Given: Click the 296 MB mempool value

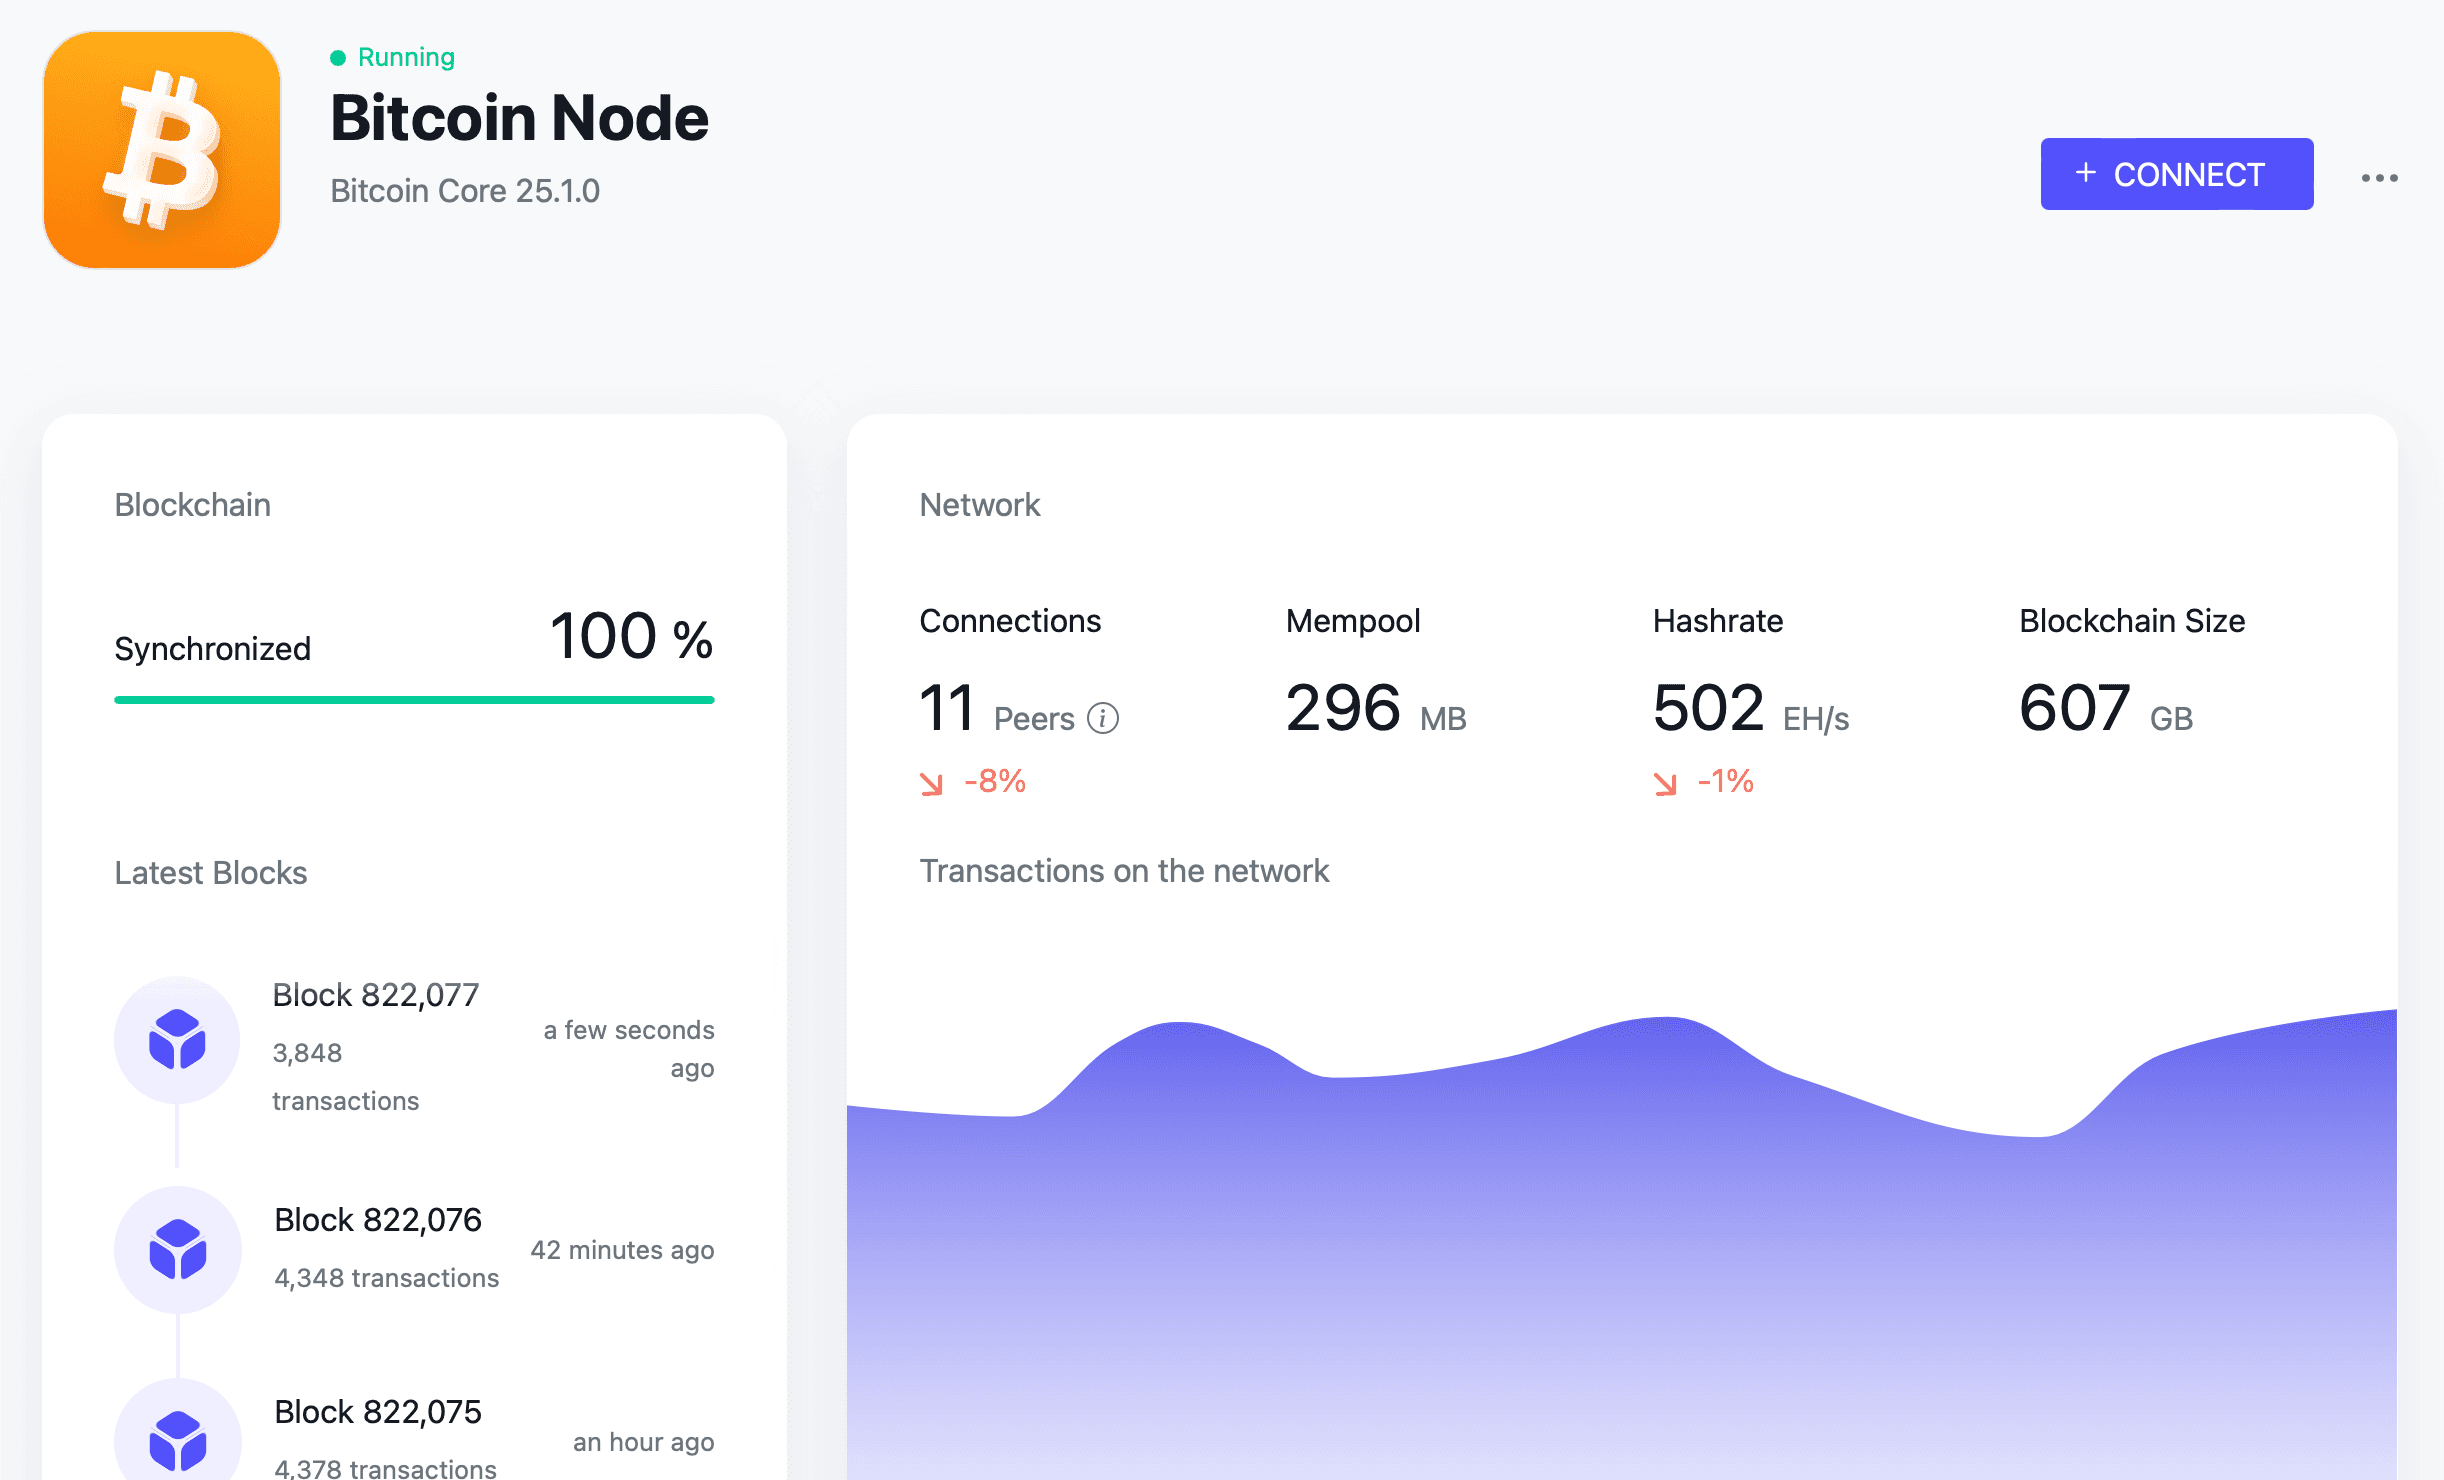Looking at the screenshot, I should point(1376,708).
